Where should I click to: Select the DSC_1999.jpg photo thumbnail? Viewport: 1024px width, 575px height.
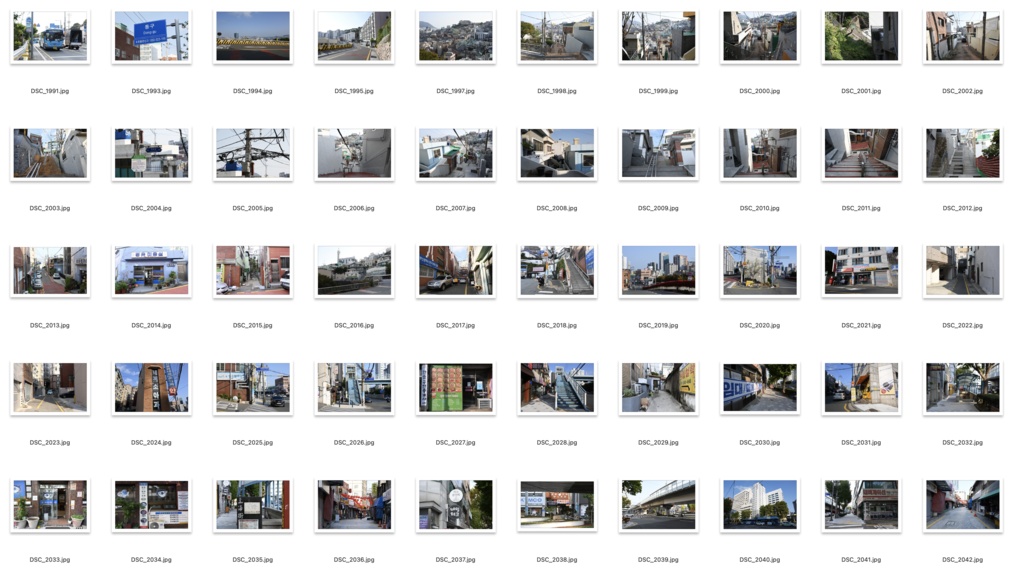tap(658, 36)
